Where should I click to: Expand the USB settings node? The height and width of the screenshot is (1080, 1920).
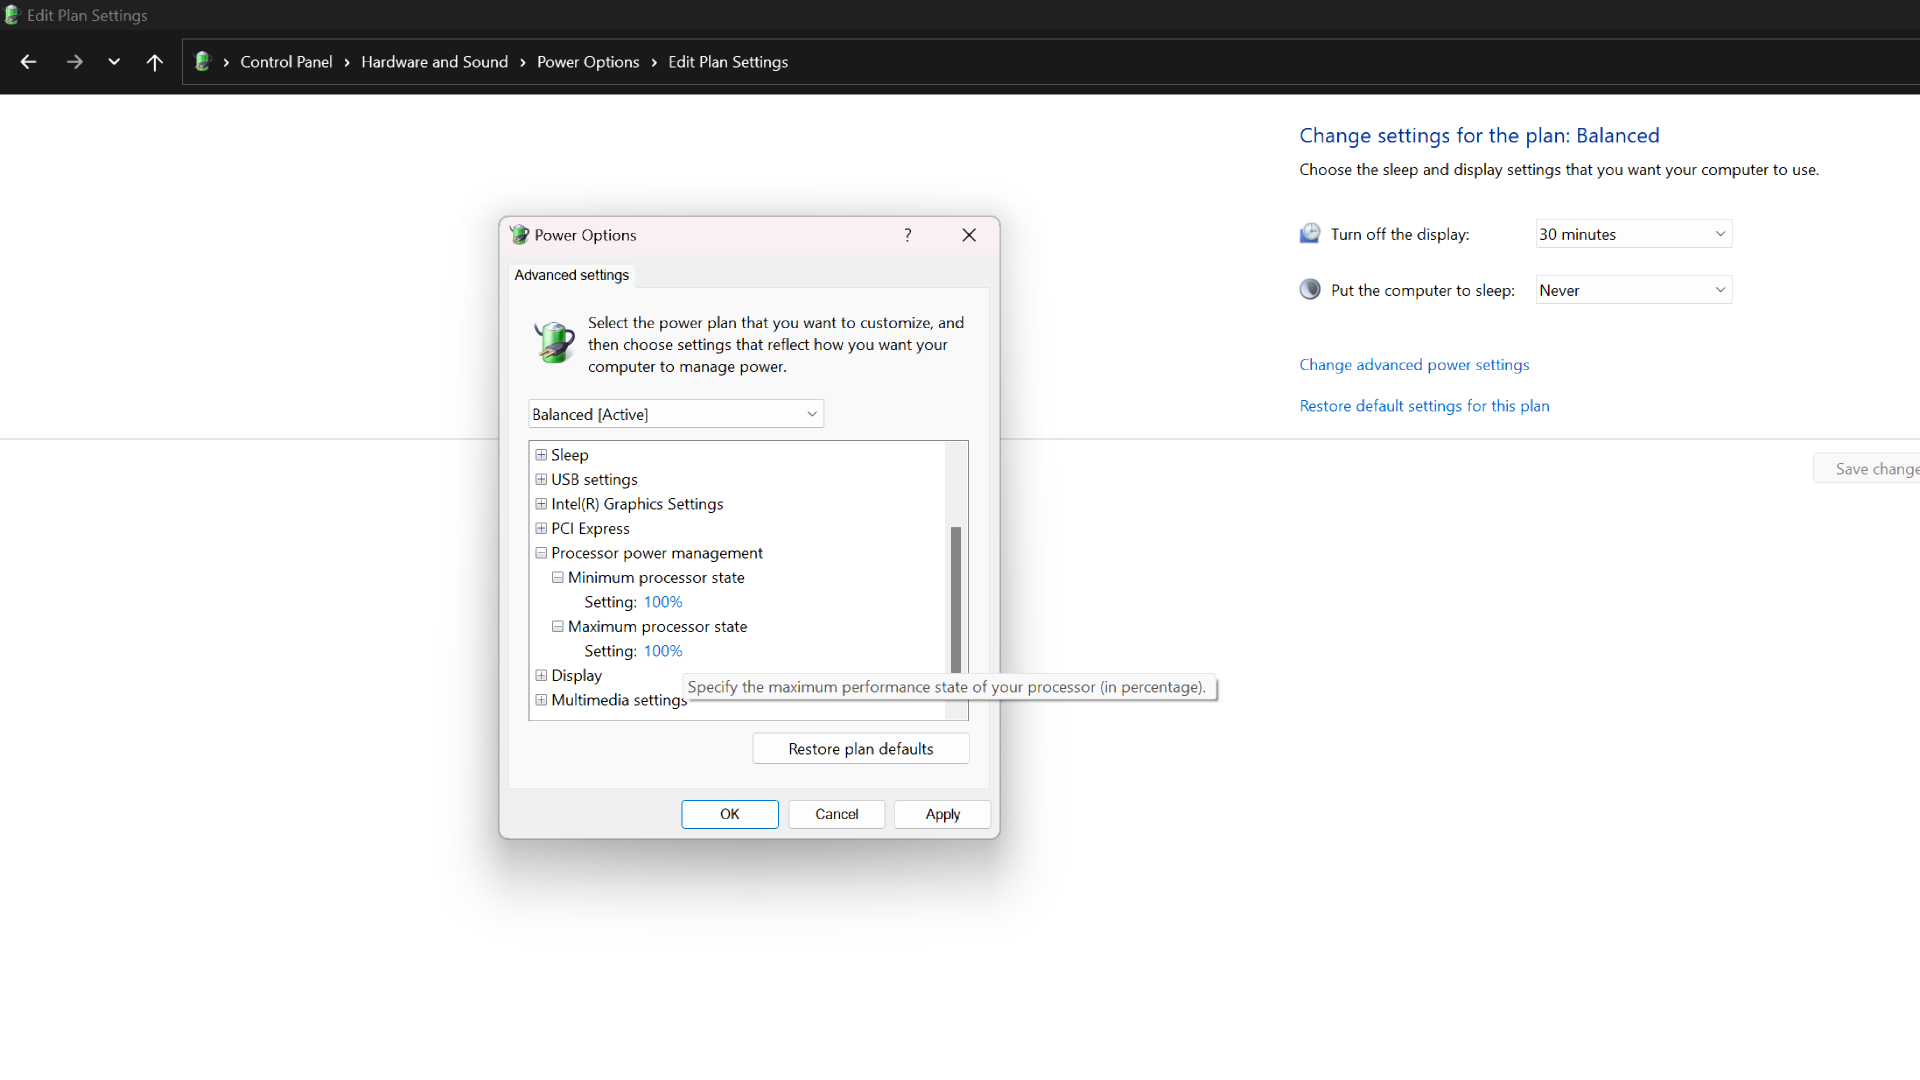tap(541, 479)
